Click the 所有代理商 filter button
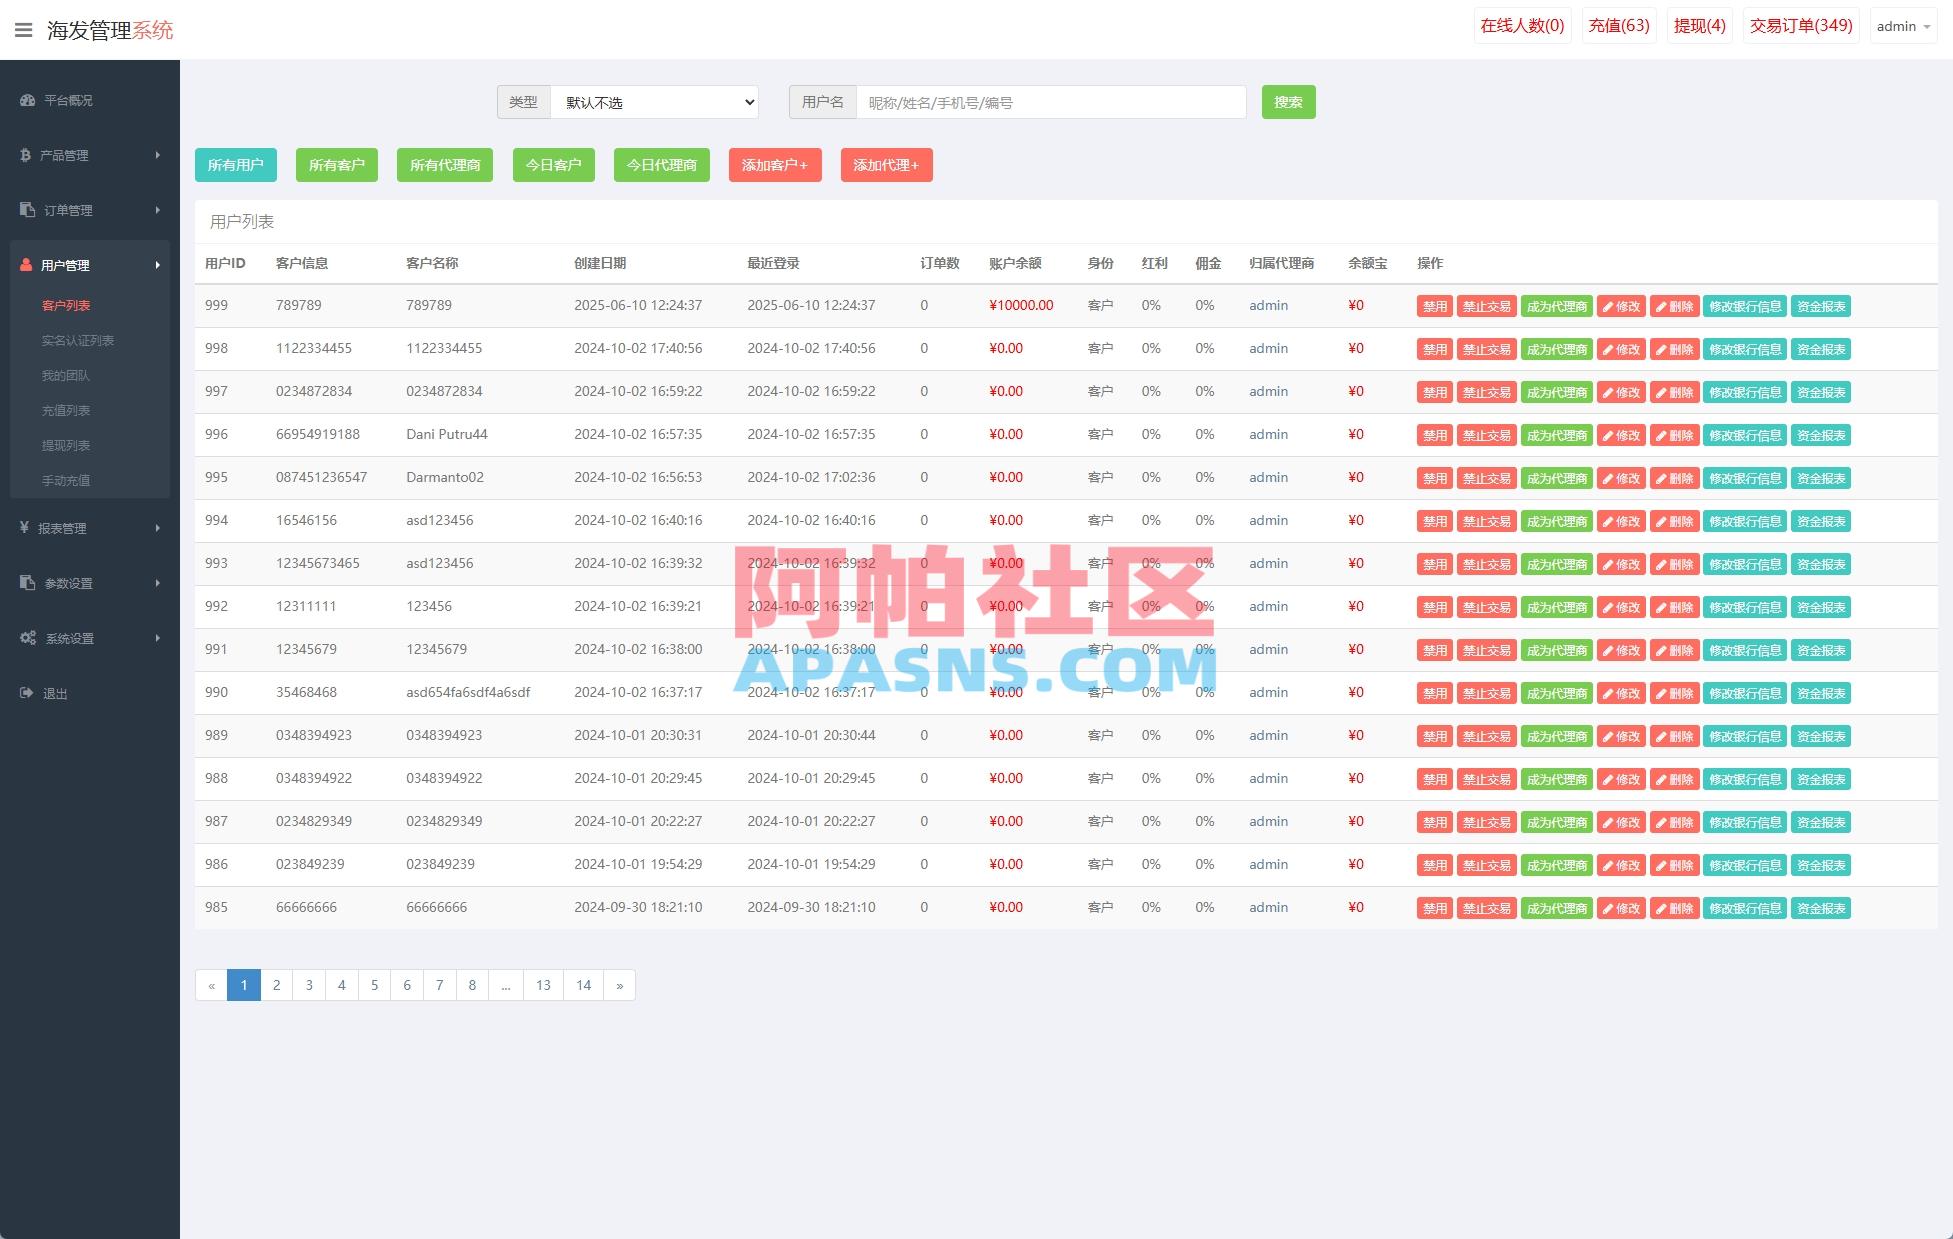Image resolution: width=1953 pixels, height=1239 pixels. click(x=445, y=165)
